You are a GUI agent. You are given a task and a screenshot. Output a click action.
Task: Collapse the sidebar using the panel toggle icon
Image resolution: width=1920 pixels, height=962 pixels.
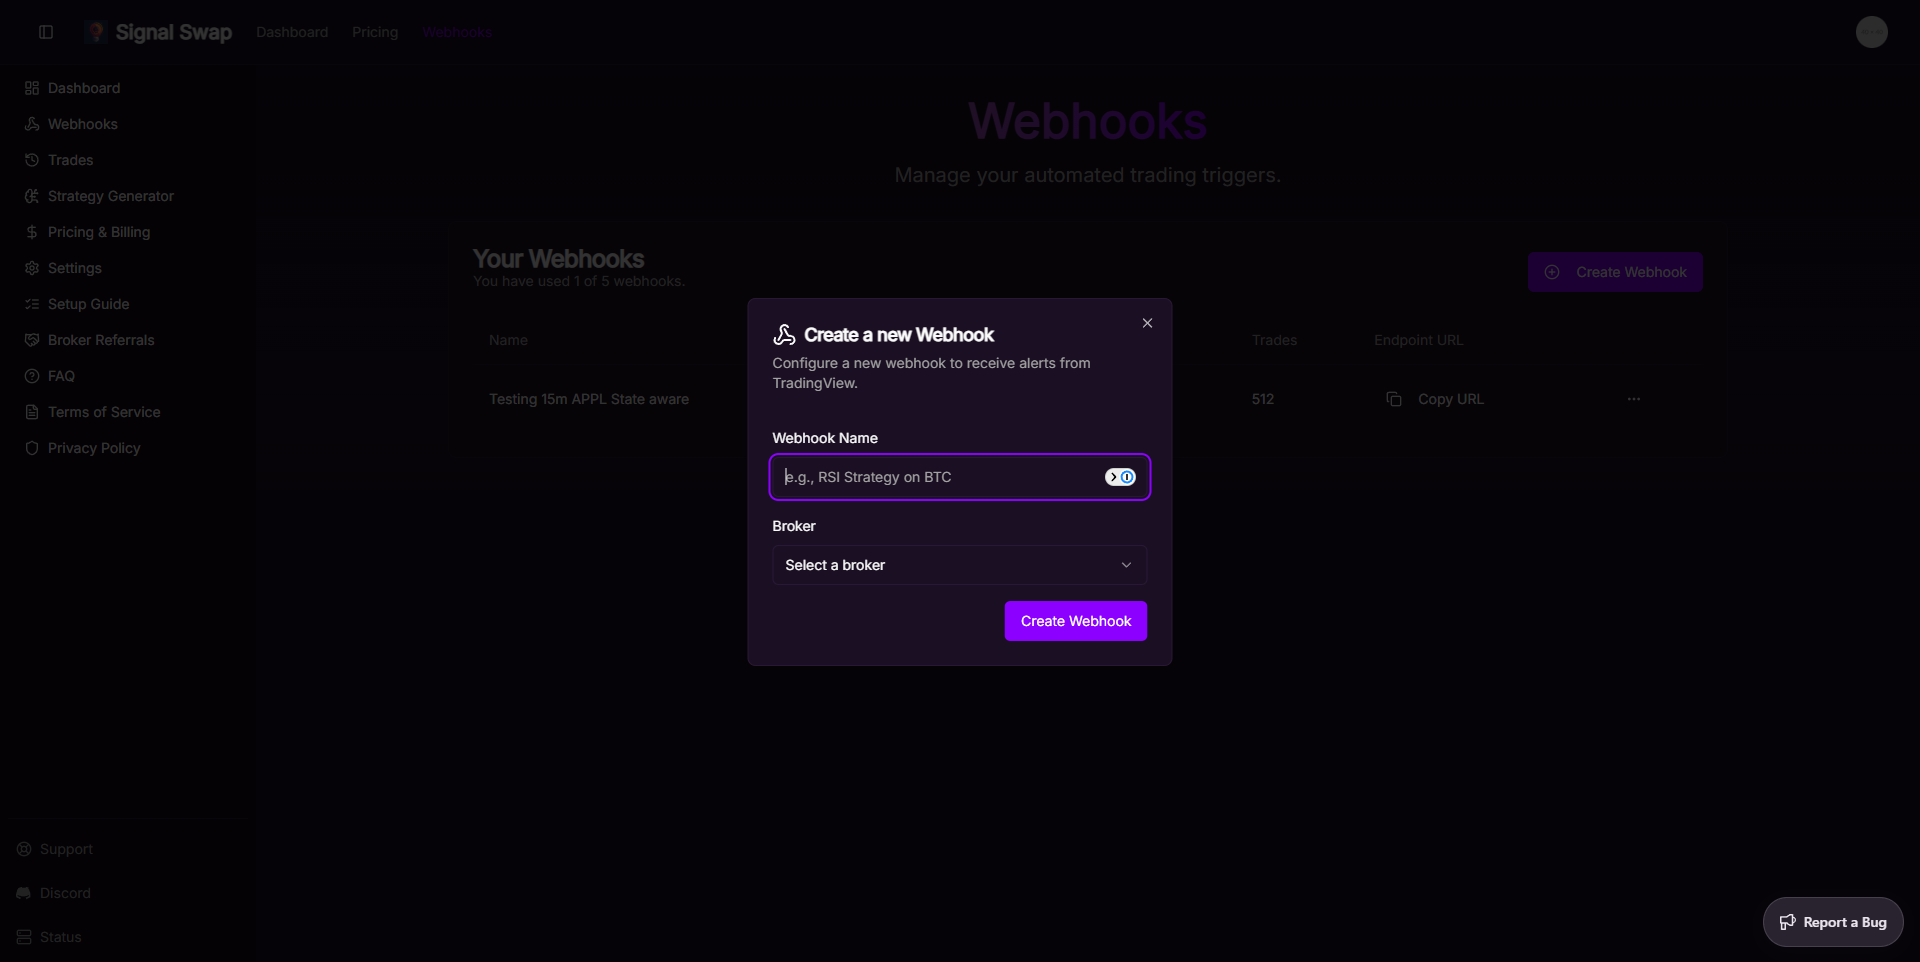tap(45, 32)
